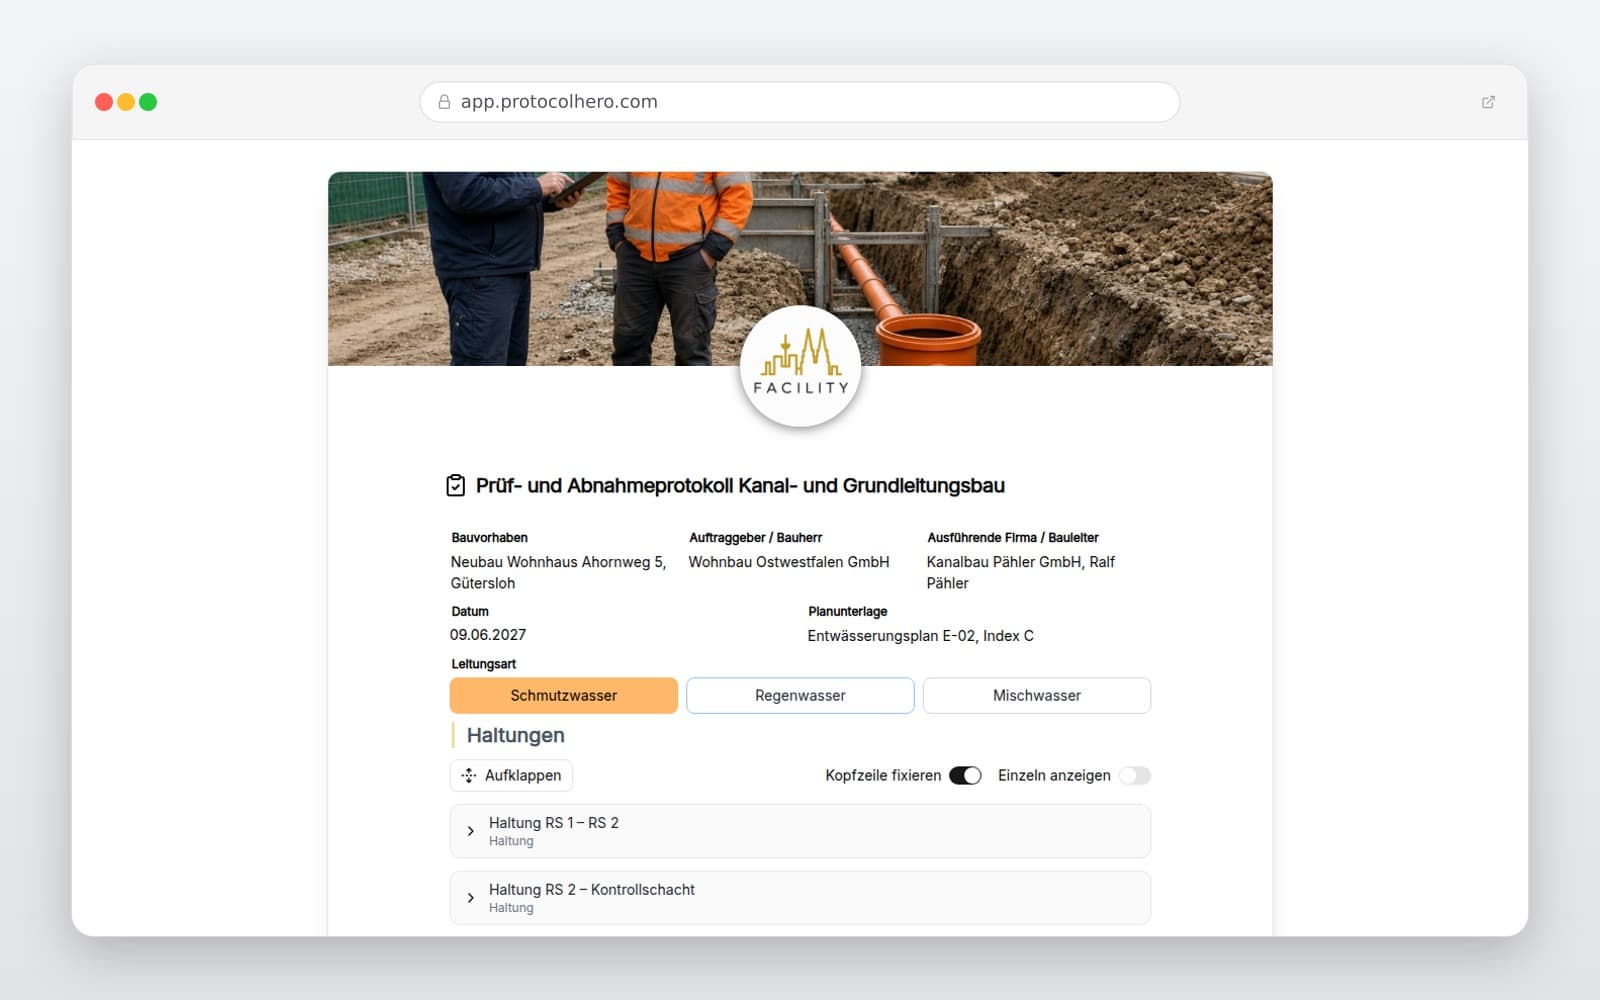Click the Haltungen section heading
The image size is (1600, 1000).
[516, 735]
